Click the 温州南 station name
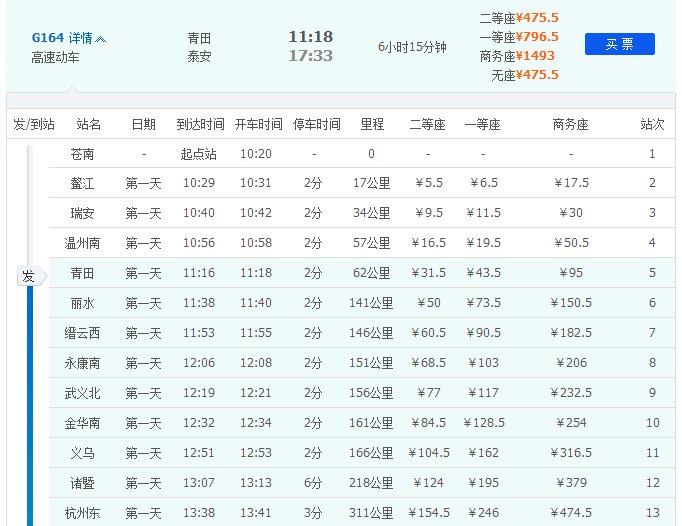 [84, 243]
